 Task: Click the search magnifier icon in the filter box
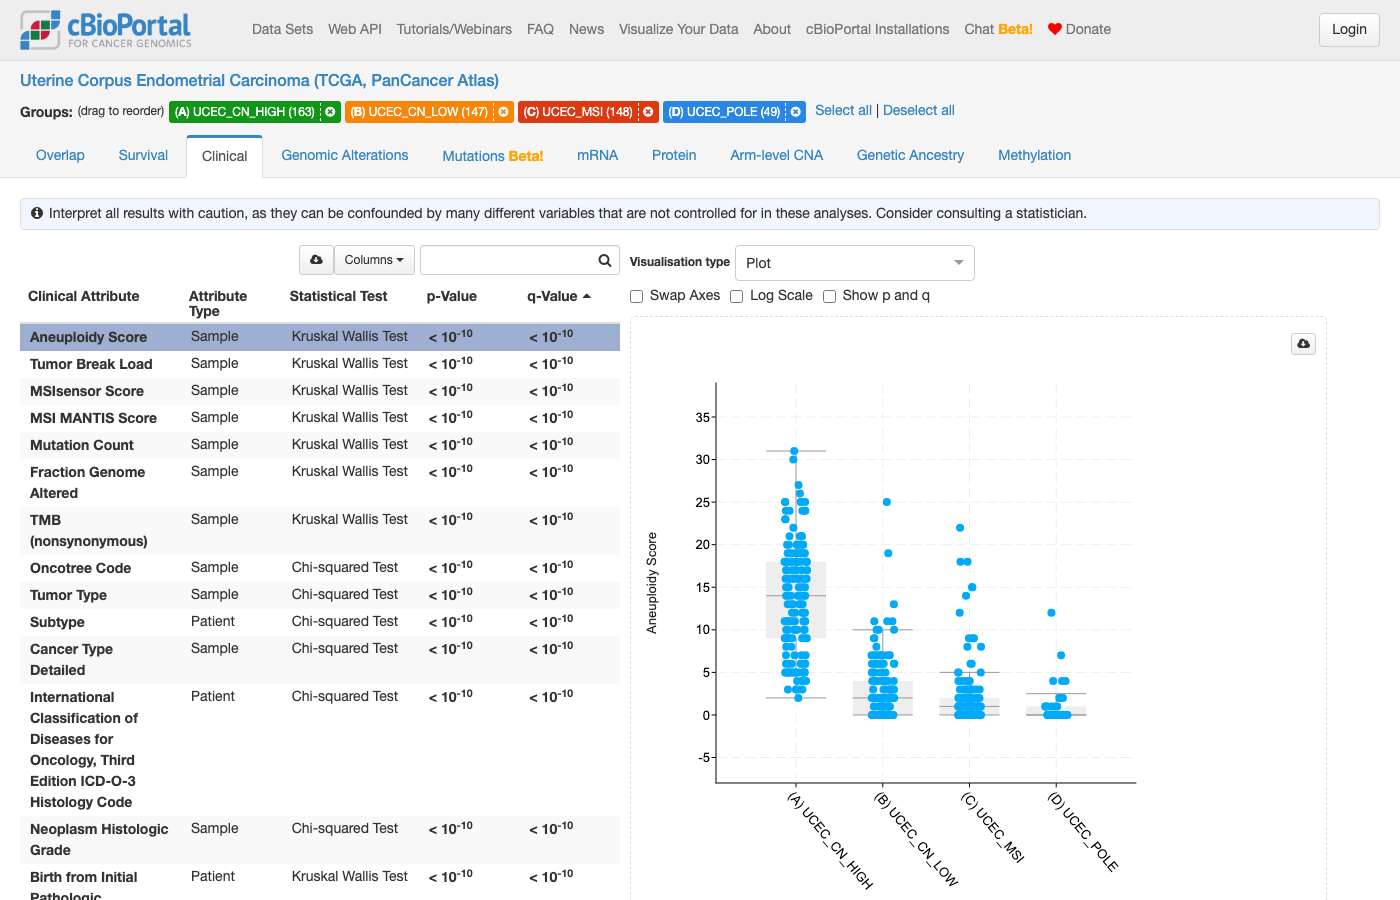[x=605, y=260]
